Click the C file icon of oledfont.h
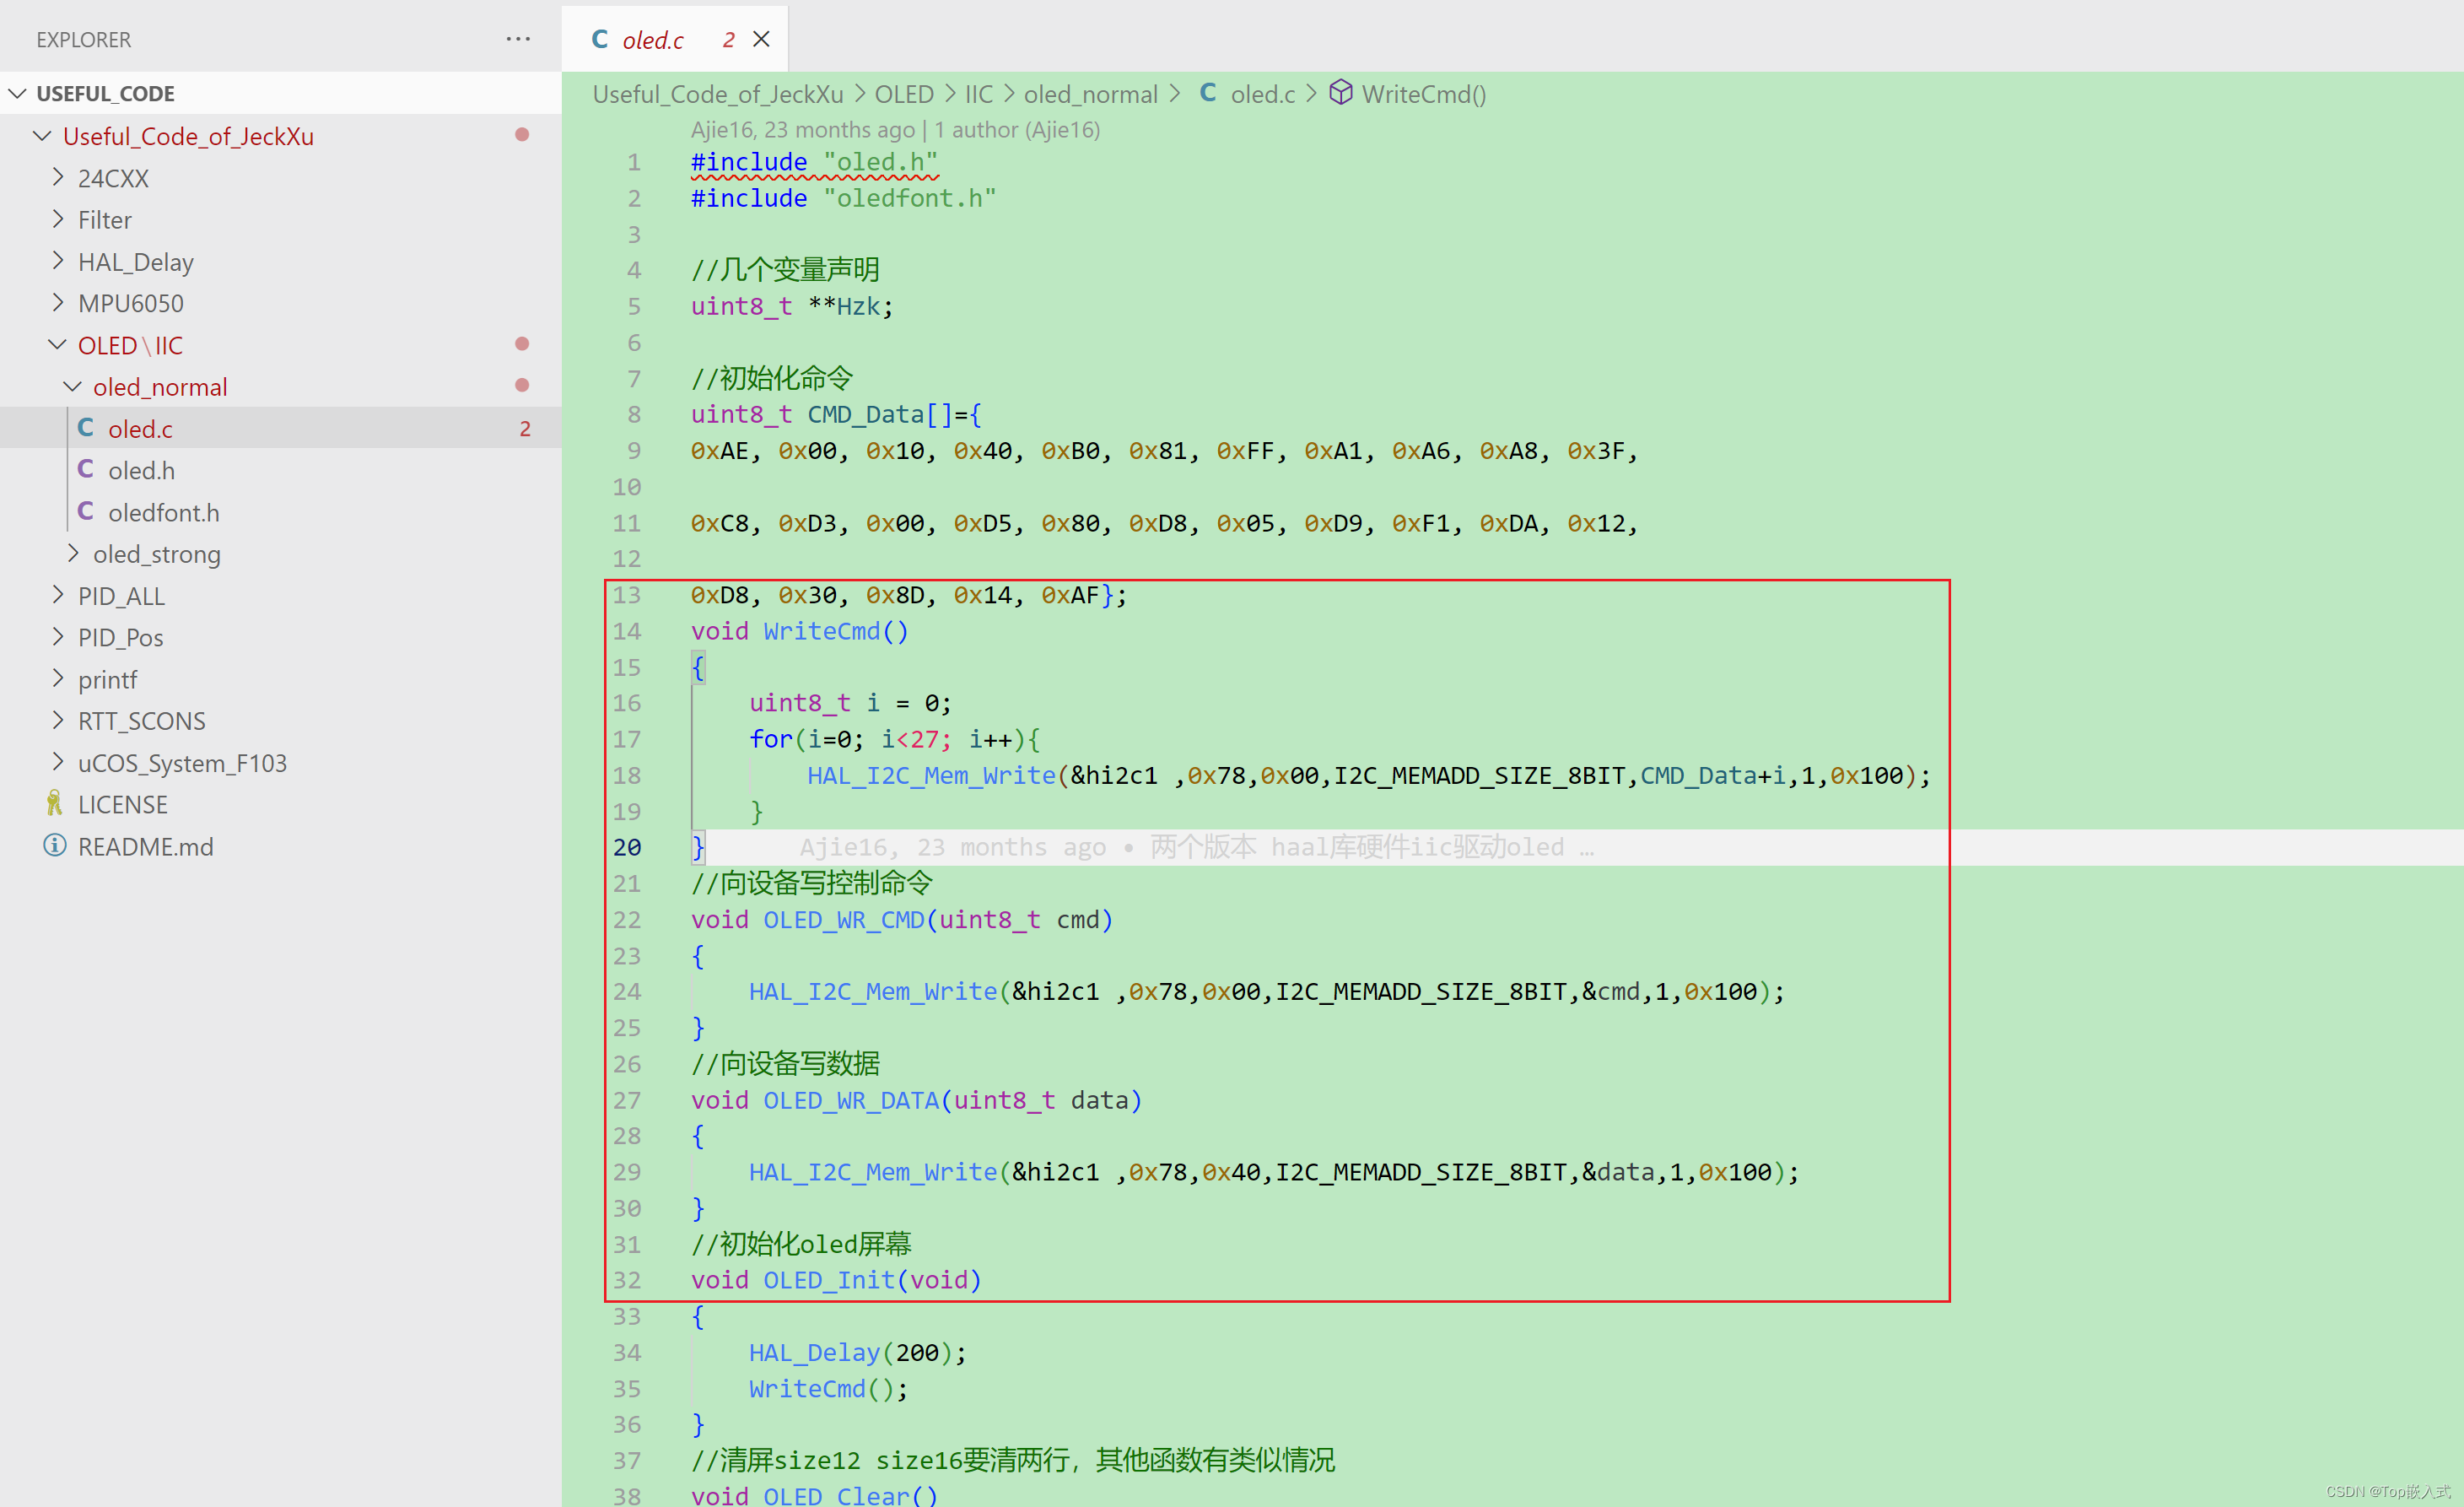2464x1507 pixels. click(x=86, y=512)
